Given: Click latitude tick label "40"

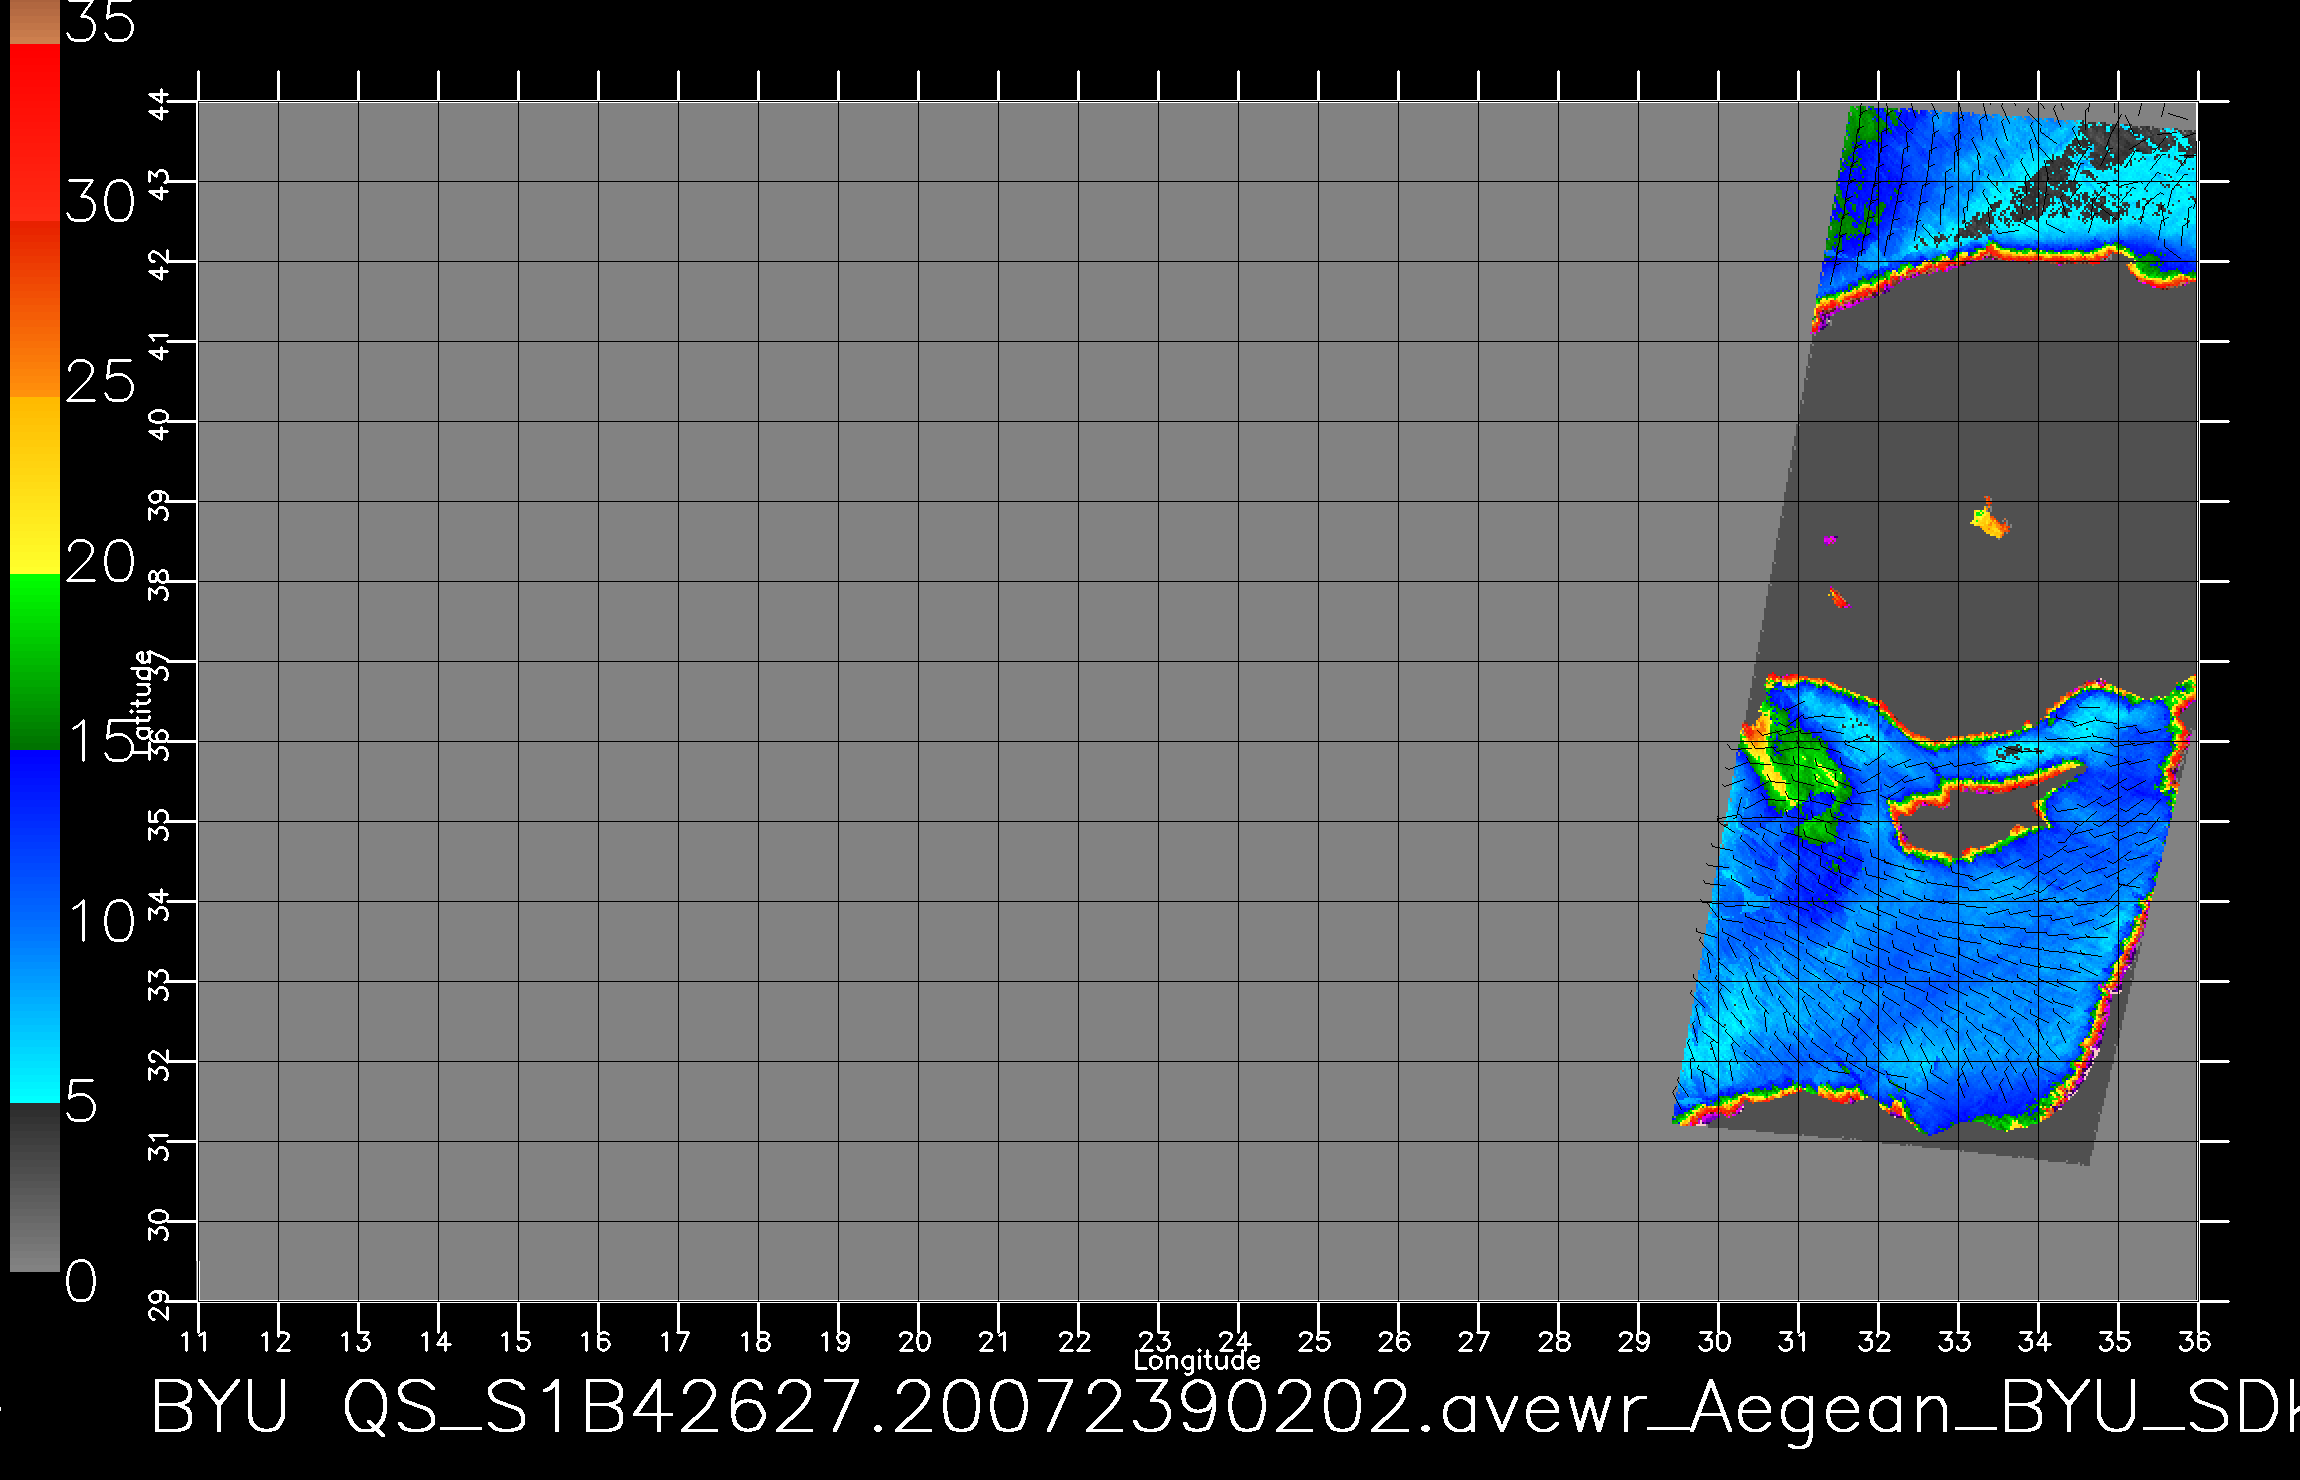Looking at the screenshot, I should coord(160,425).
